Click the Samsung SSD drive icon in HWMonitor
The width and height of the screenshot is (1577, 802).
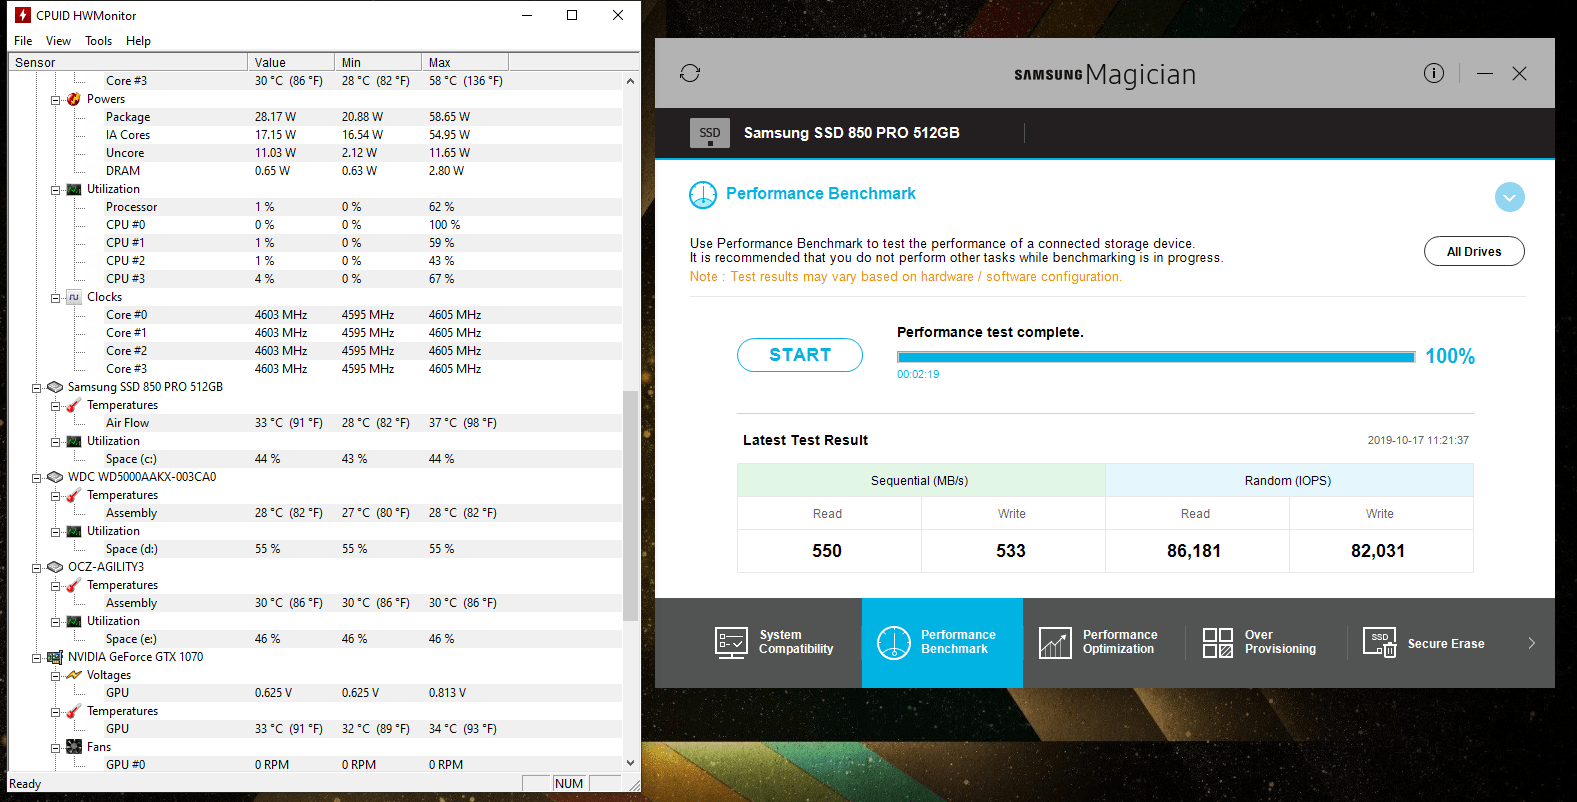(55, 387)
